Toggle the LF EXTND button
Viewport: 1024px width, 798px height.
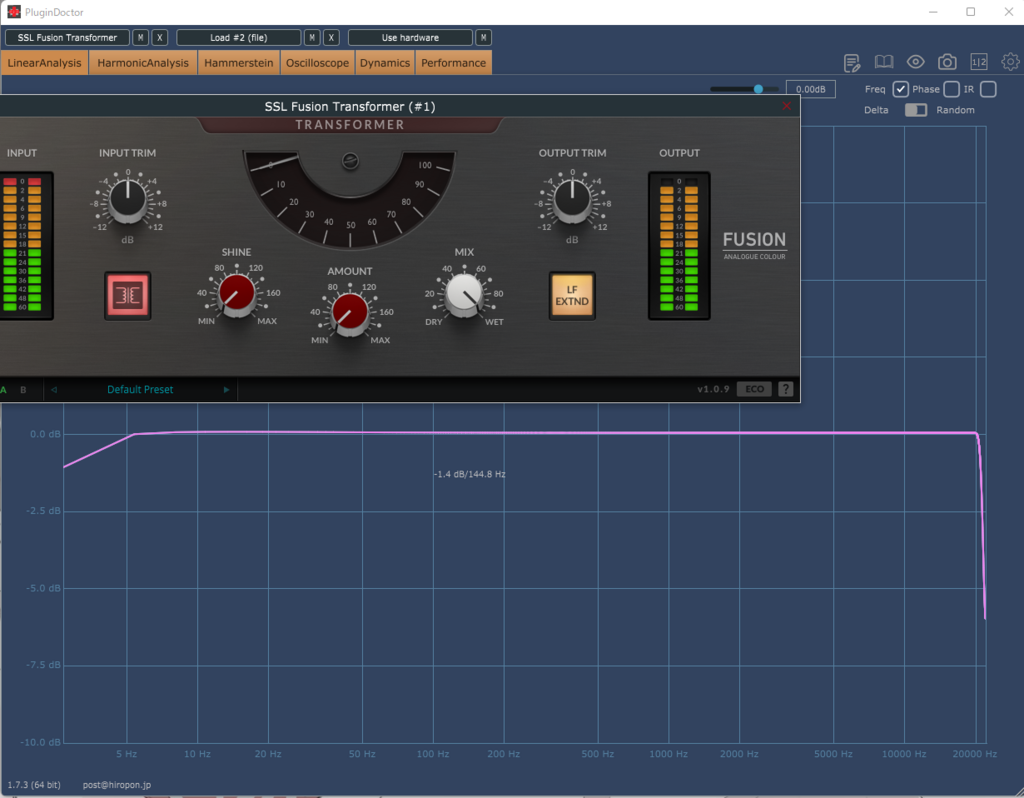(x=572, y=295)
